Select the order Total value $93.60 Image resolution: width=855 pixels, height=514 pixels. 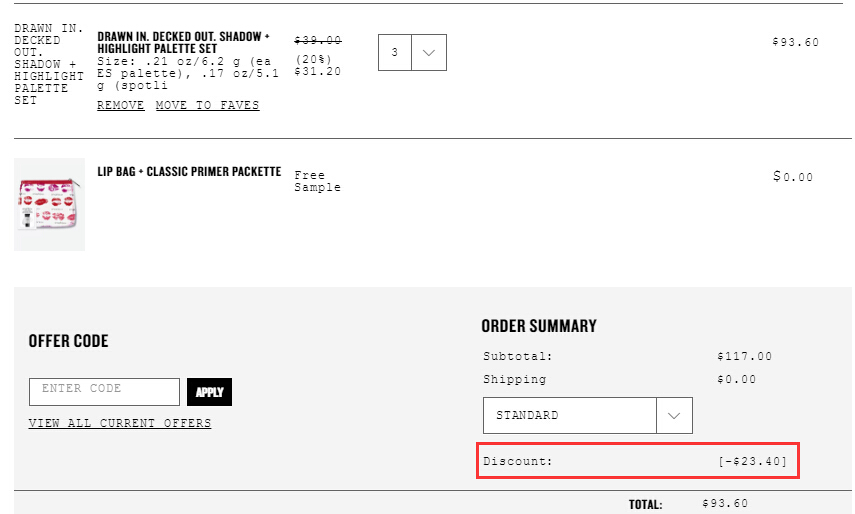[725, 504]
